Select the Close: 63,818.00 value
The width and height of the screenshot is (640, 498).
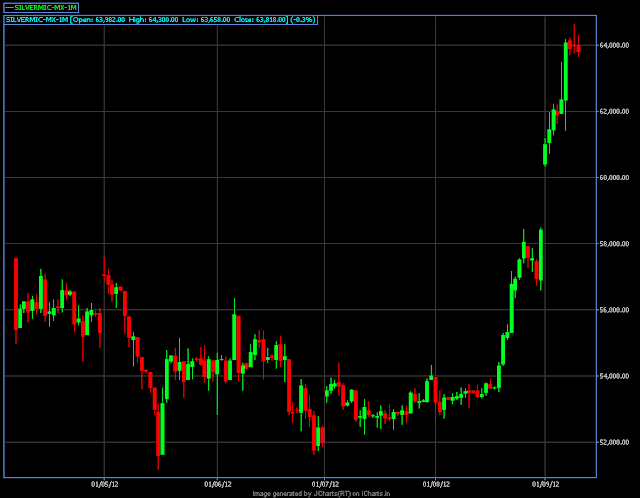[260, 20]
